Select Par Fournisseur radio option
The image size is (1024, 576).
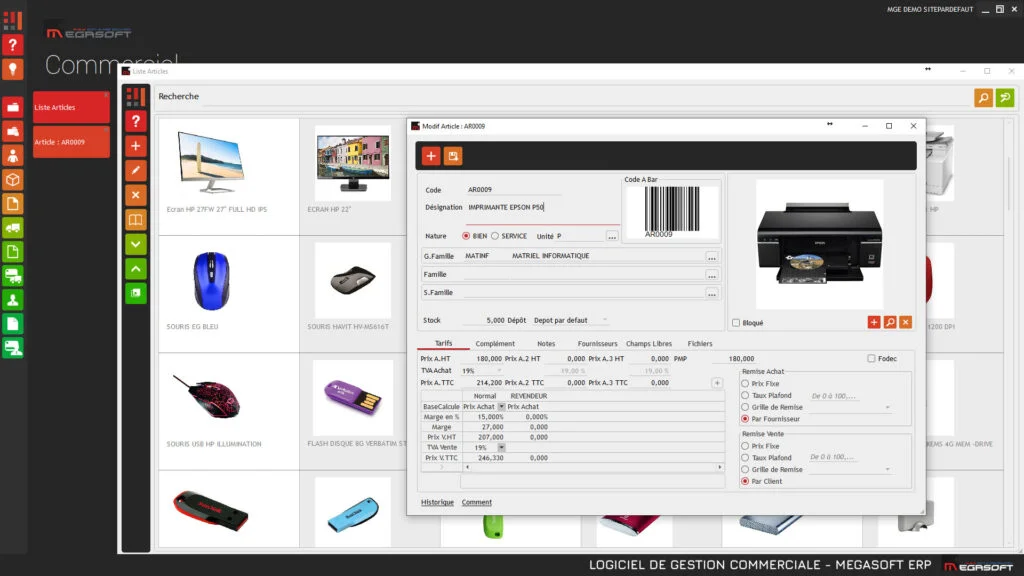(x=745, y=419)
